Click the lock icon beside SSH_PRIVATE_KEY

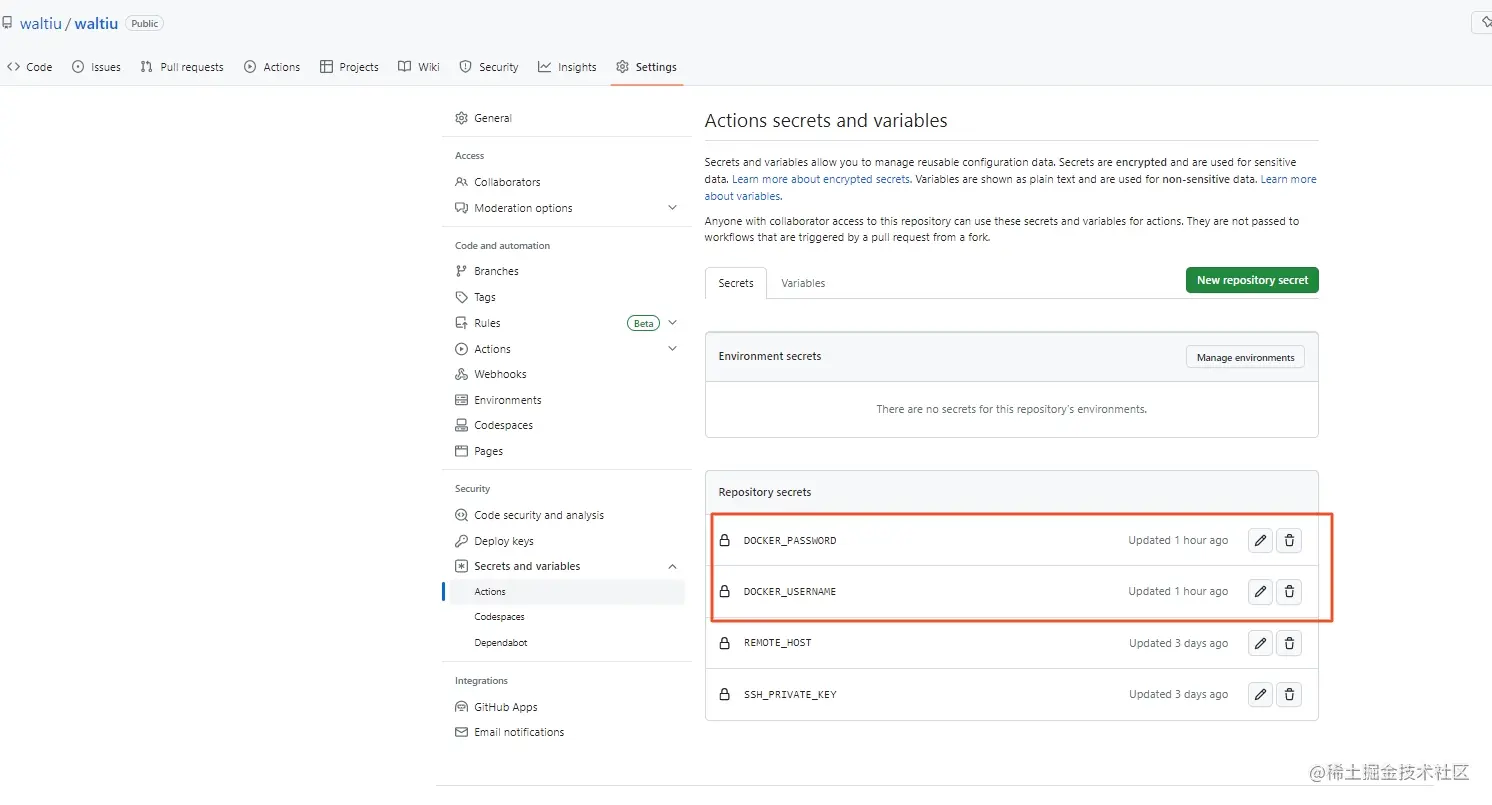(x=725, y=694)
